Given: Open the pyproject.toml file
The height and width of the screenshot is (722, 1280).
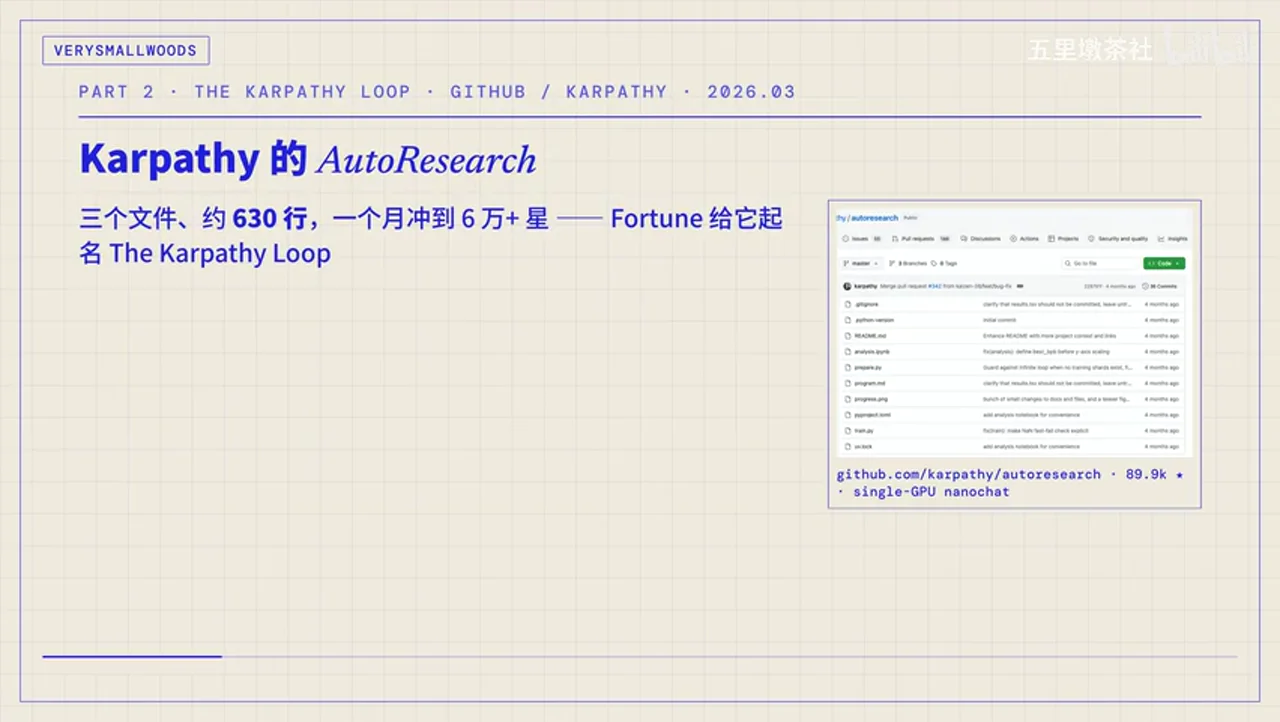Looking at the screenshot, I should coord(872,415).
